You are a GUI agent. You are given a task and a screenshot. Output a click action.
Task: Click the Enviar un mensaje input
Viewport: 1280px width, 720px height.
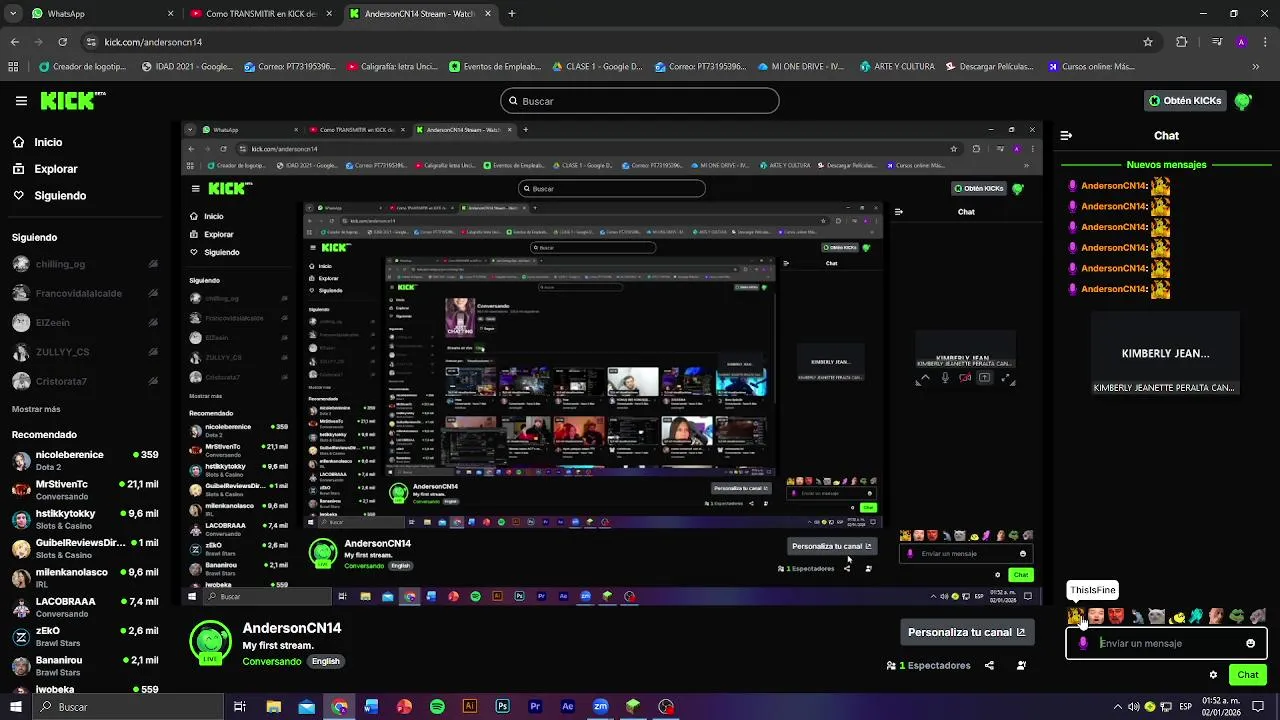click(1166, 643)
